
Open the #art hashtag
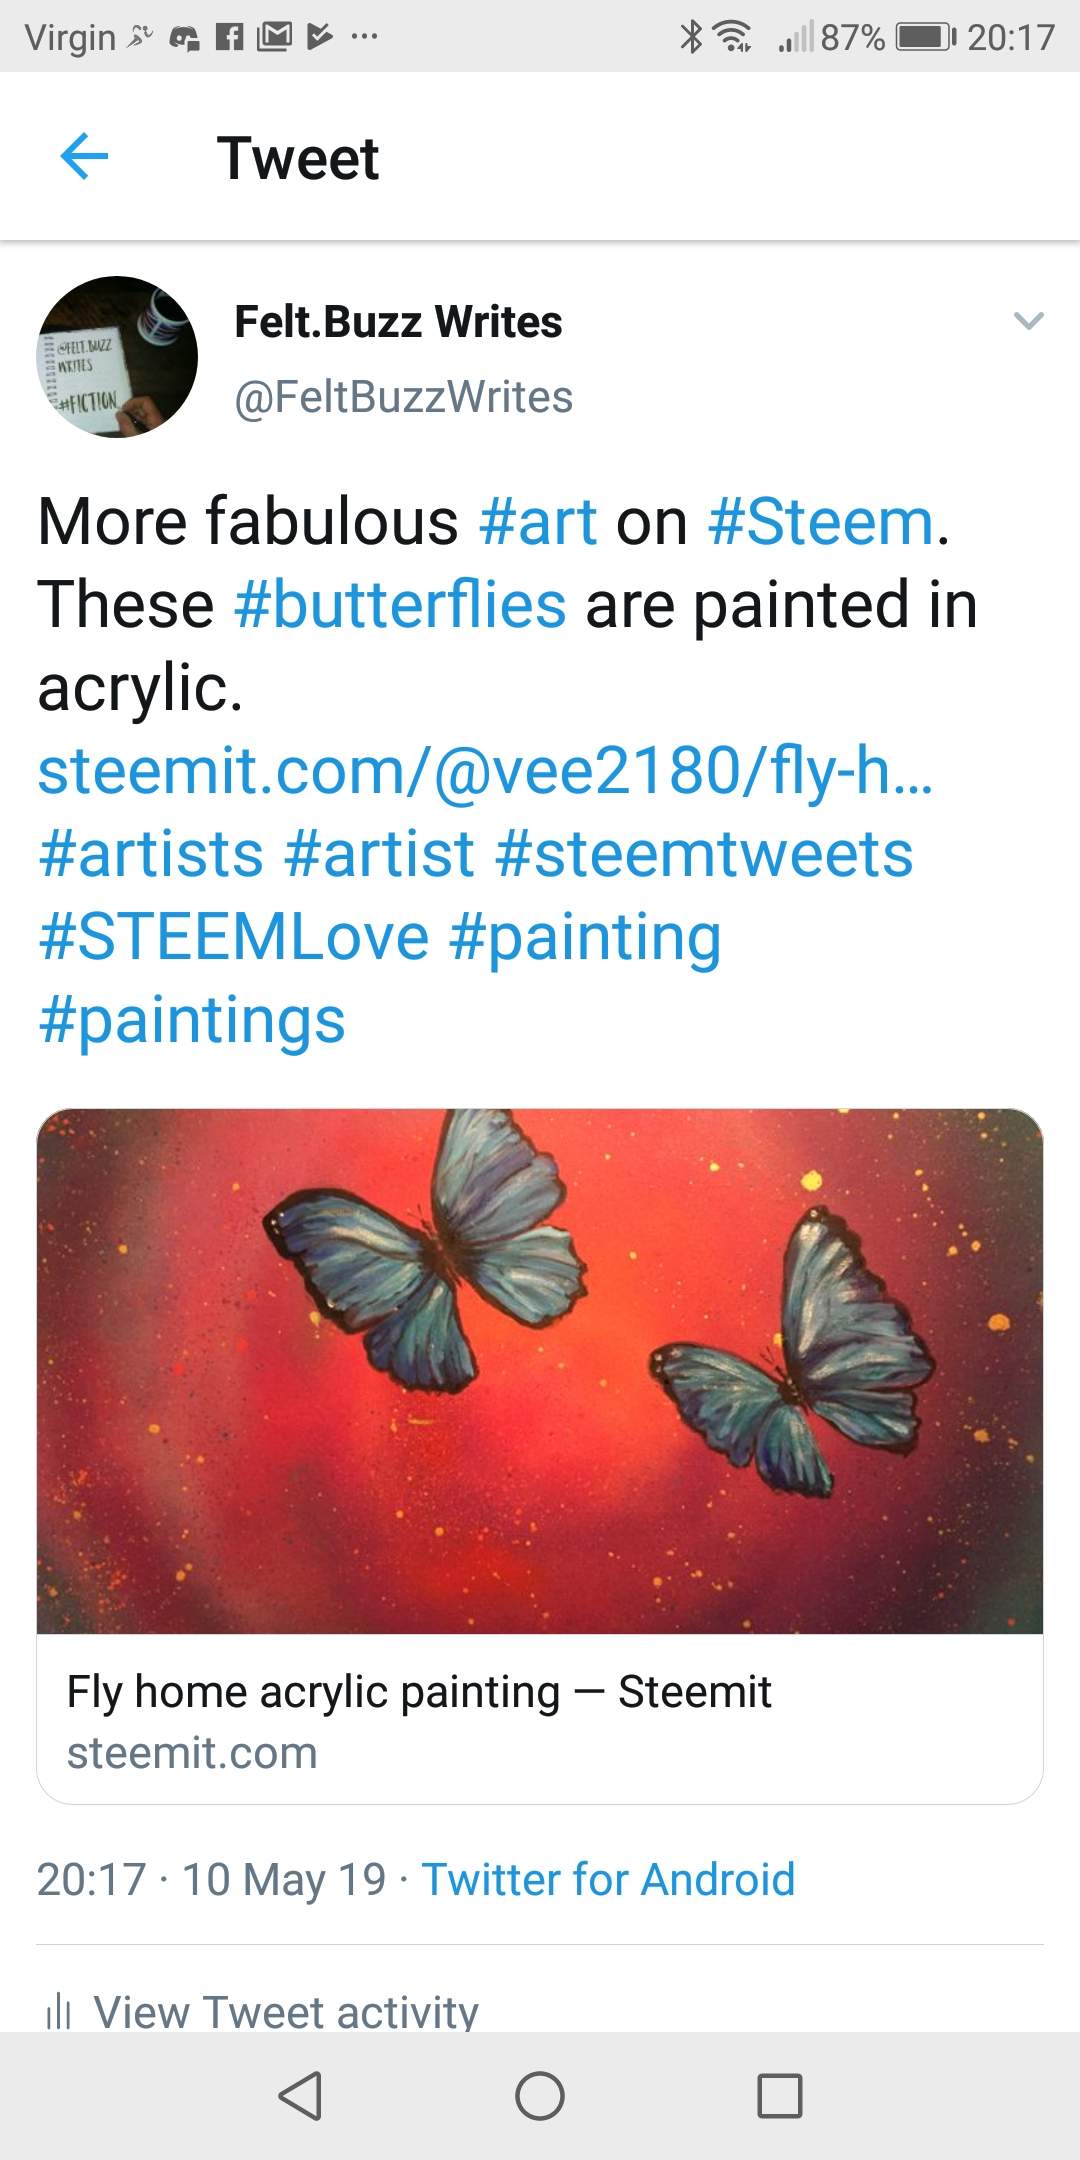click(x=538, y=522)
